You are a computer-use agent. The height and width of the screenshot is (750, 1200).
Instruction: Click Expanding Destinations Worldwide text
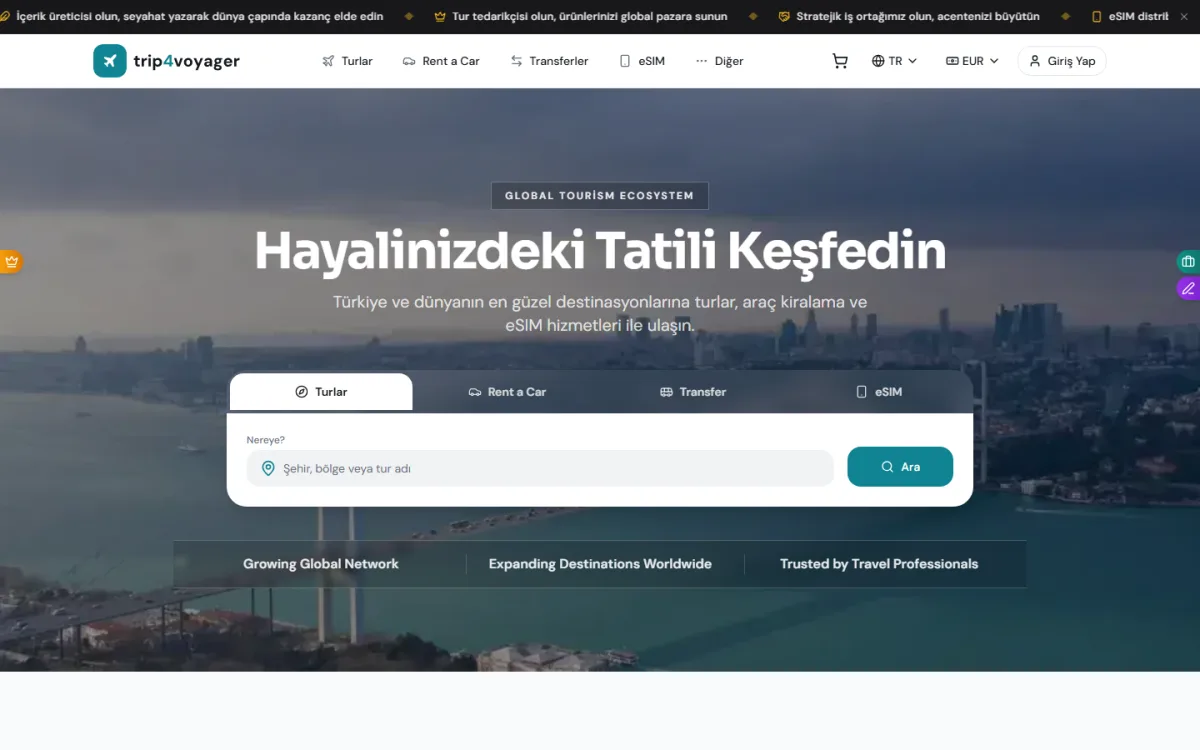pos(600,564)
